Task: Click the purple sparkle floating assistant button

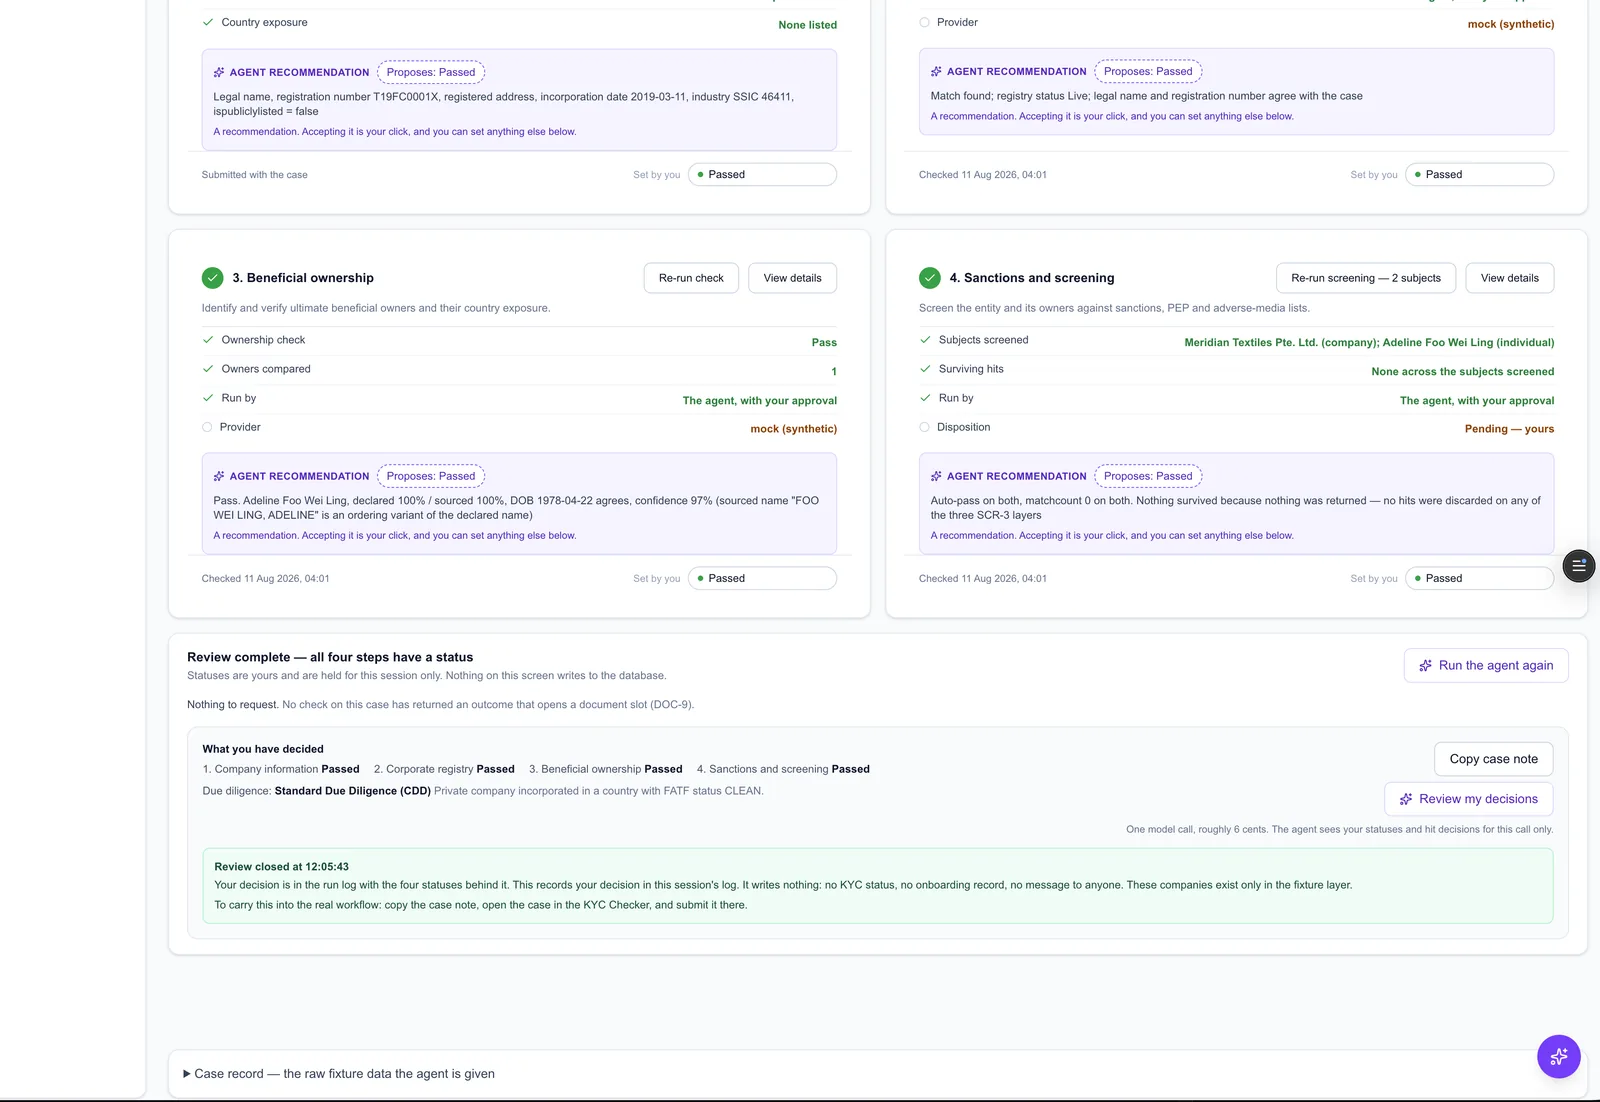Action: (1558, 1056)
